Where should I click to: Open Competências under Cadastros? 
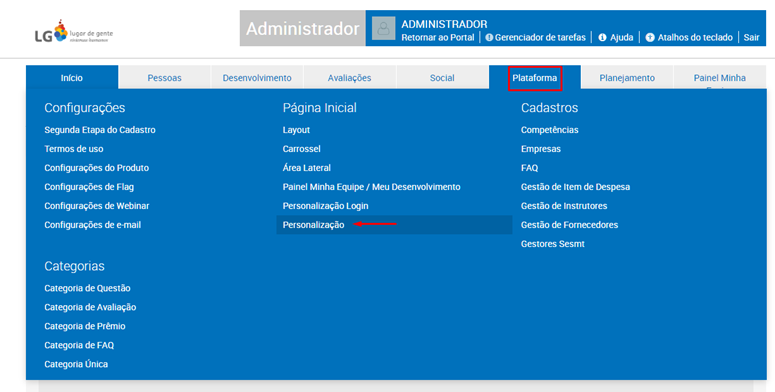550,130
